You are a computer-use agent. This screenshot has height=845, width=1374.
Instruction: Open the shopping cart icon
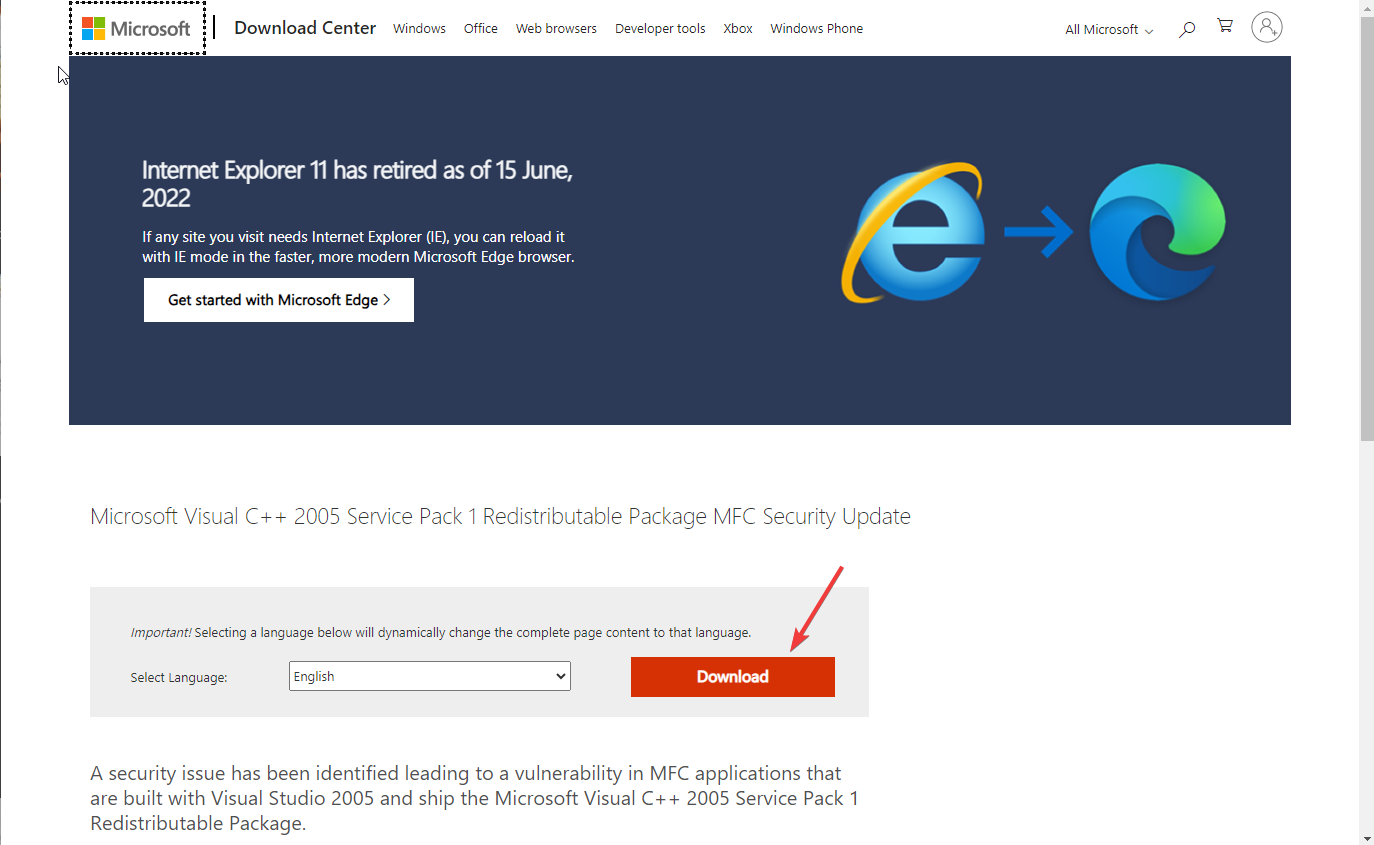point(1225,27)
